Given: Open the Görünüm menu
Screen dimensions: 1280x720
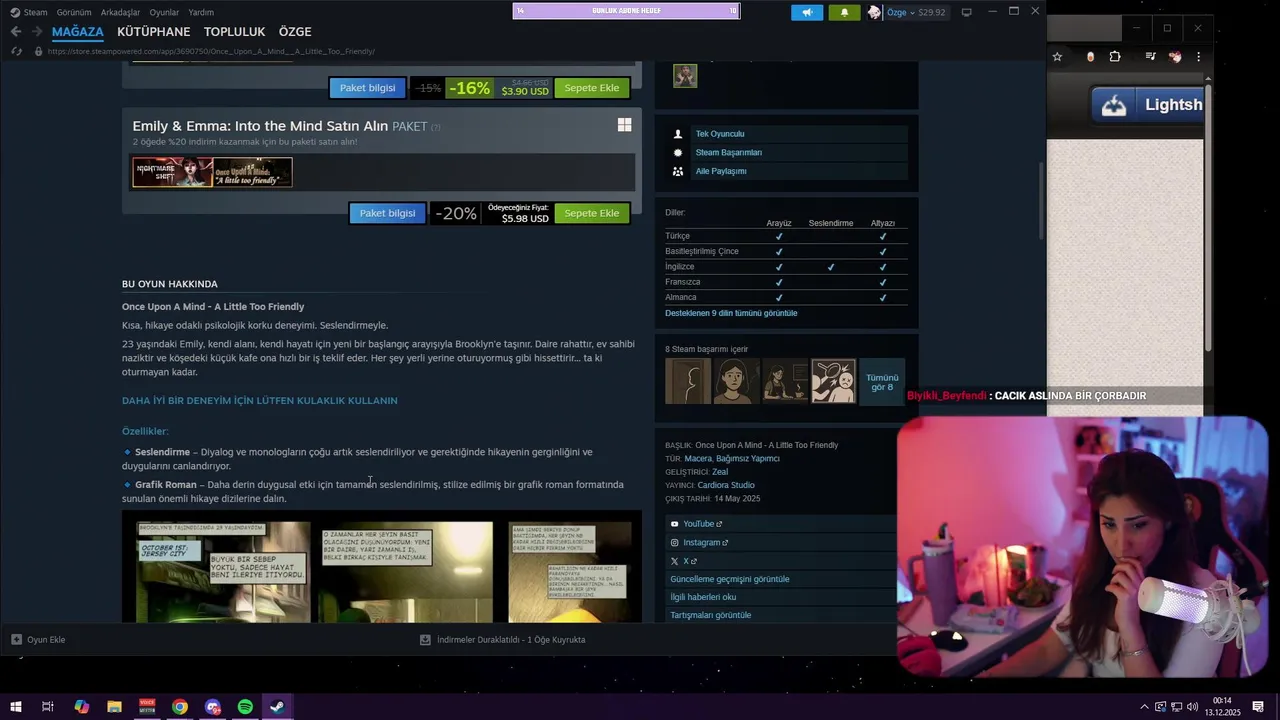Looking at the screenshot, I should (74, 12).
